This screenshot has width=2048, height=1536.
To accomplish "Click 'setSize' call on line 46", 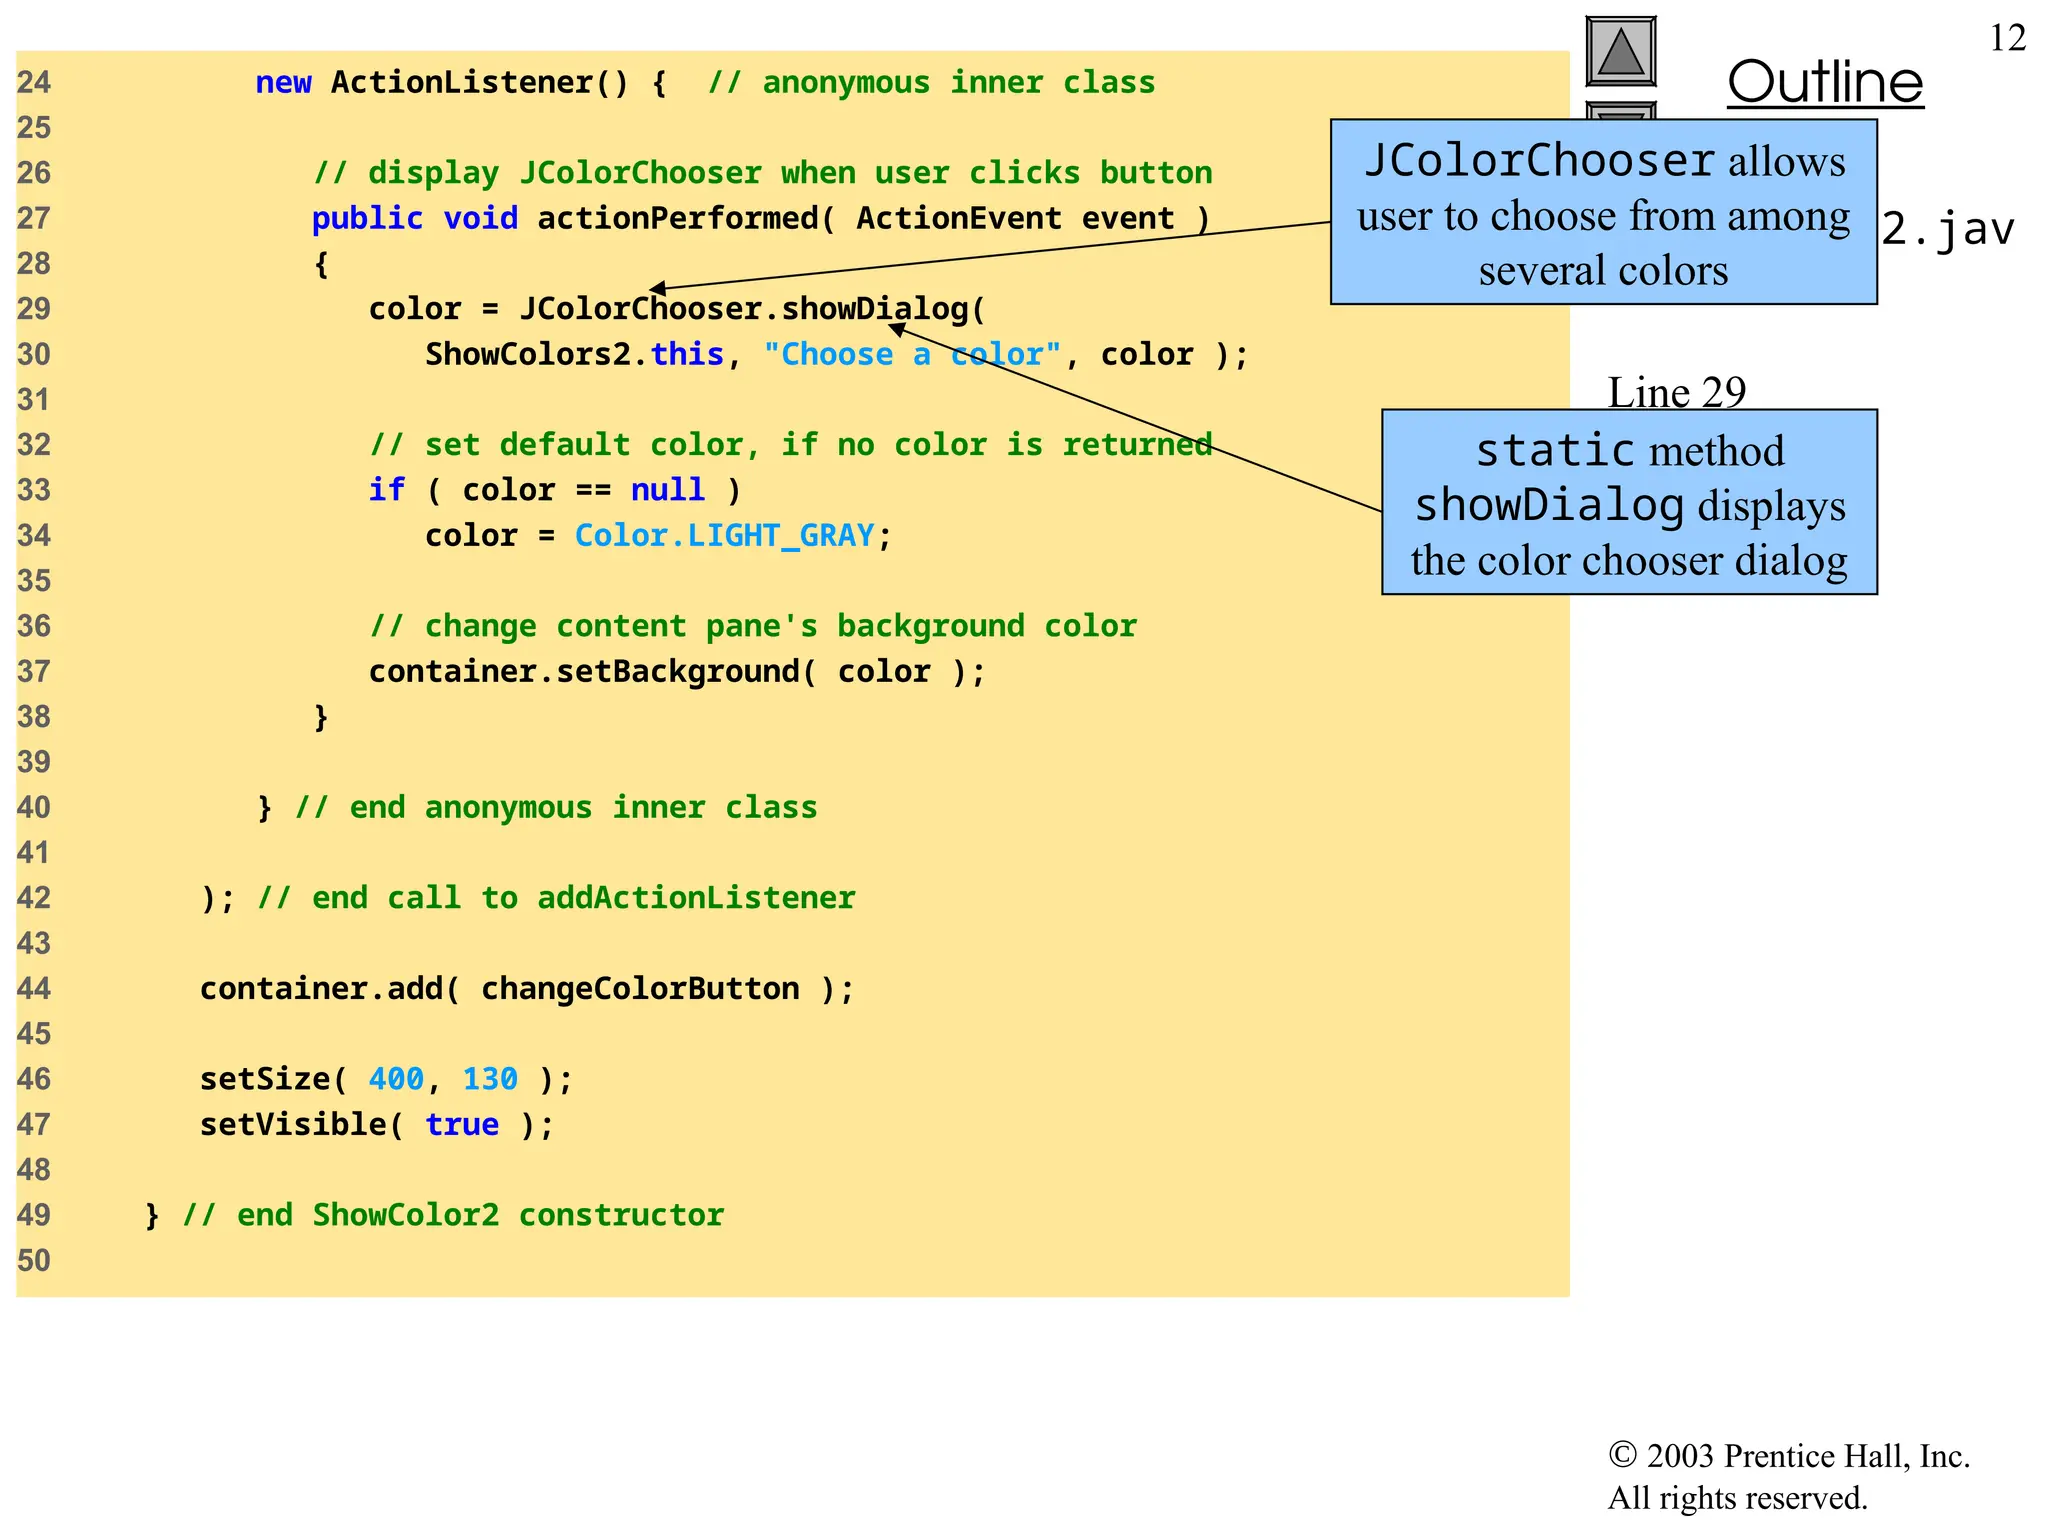I will click(265, 1079).
